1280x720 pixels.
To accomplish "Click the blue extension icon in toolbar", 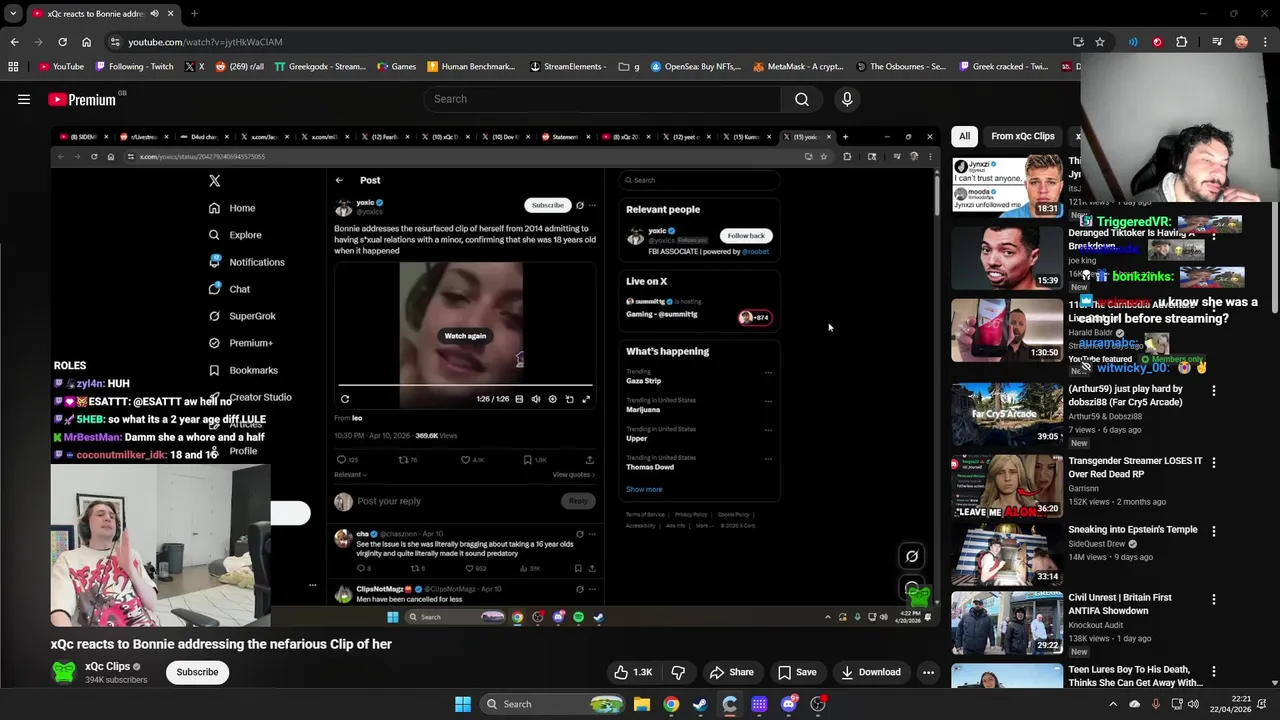I will click(x=1133, y=42).
